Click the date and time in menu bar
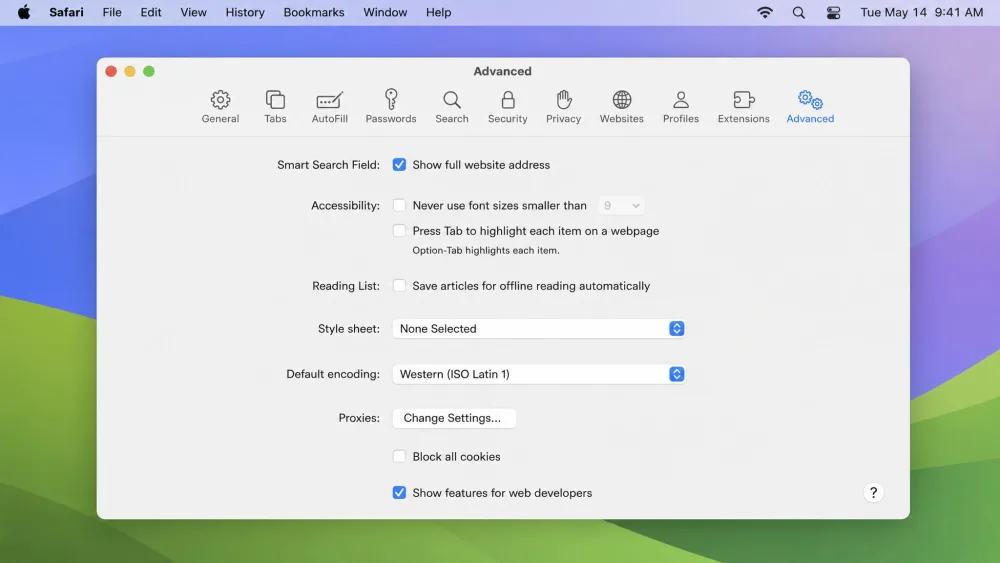Image resolution: width=1000 pixels, height=563 pixels. [922, 12]
